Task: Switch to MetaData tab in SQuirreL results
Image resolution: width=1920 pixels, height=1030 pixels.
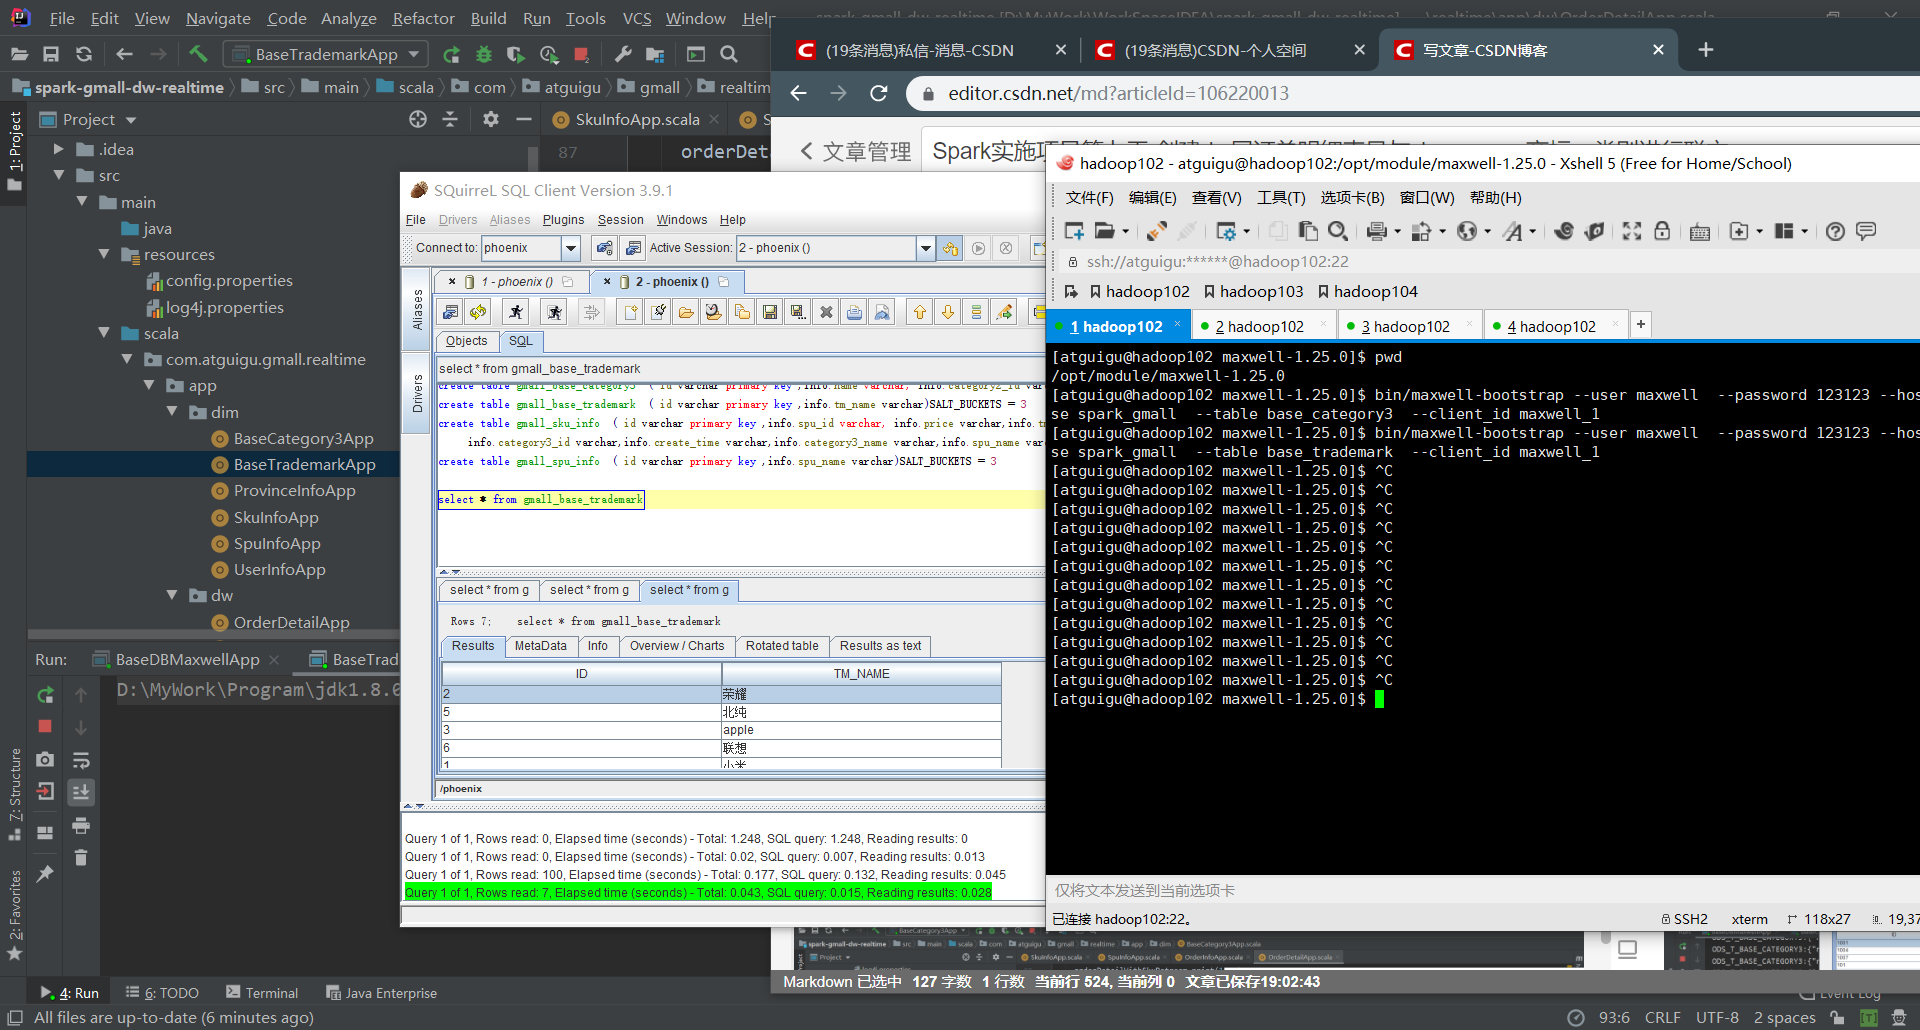Action: [x=540, y=646]
